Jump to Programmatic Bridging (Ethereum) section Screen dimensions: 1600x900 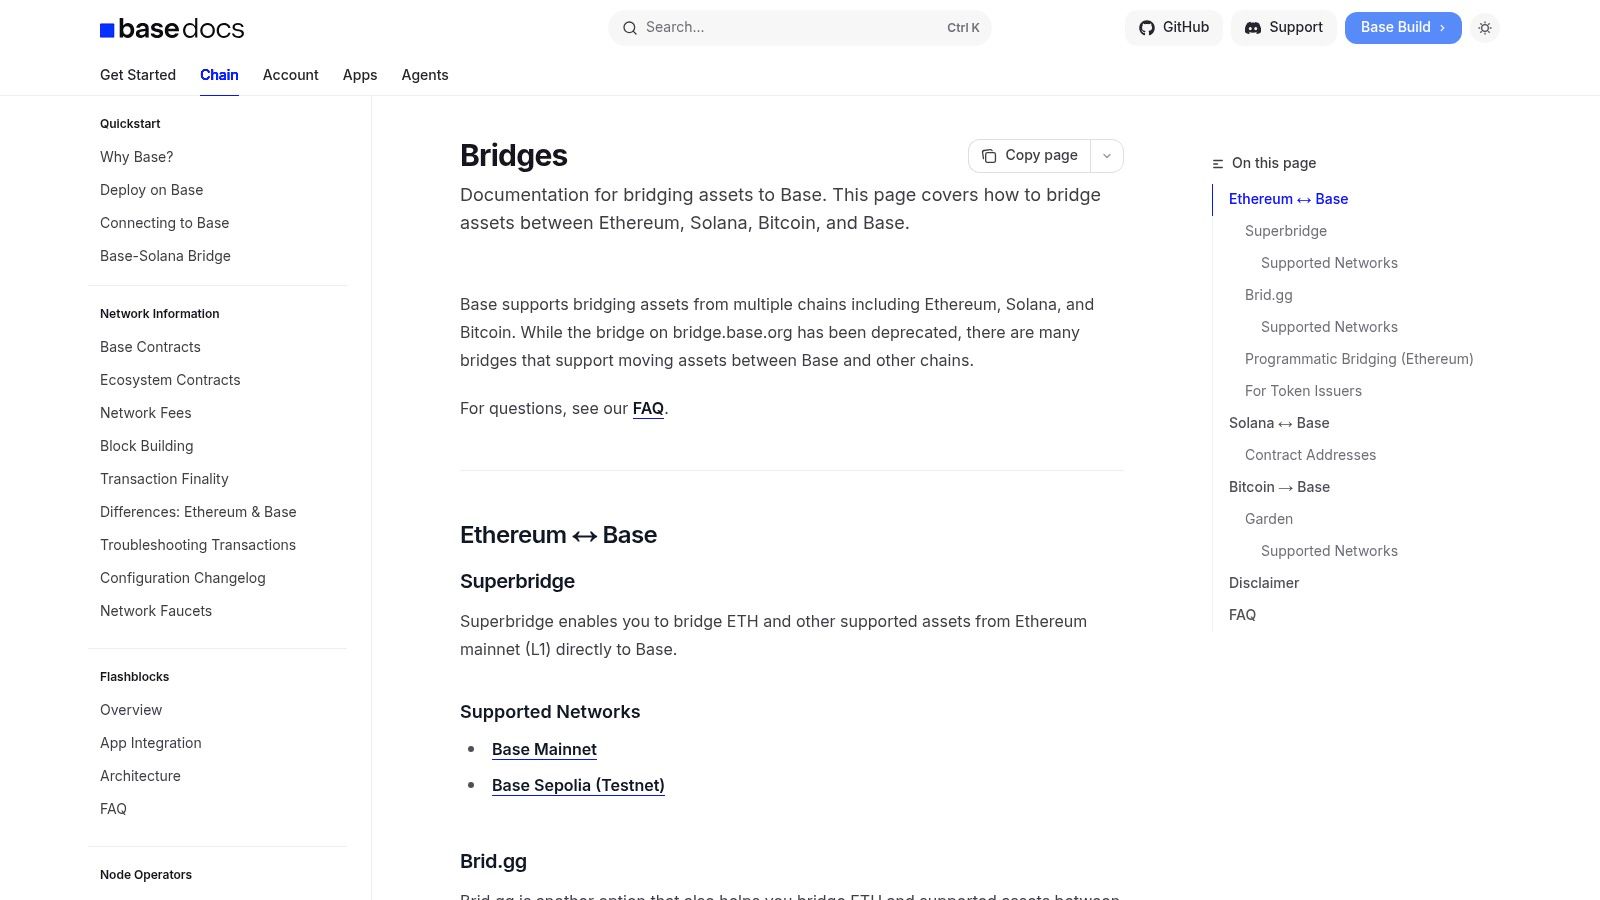pyautogui.click(x=1359, y=359)
